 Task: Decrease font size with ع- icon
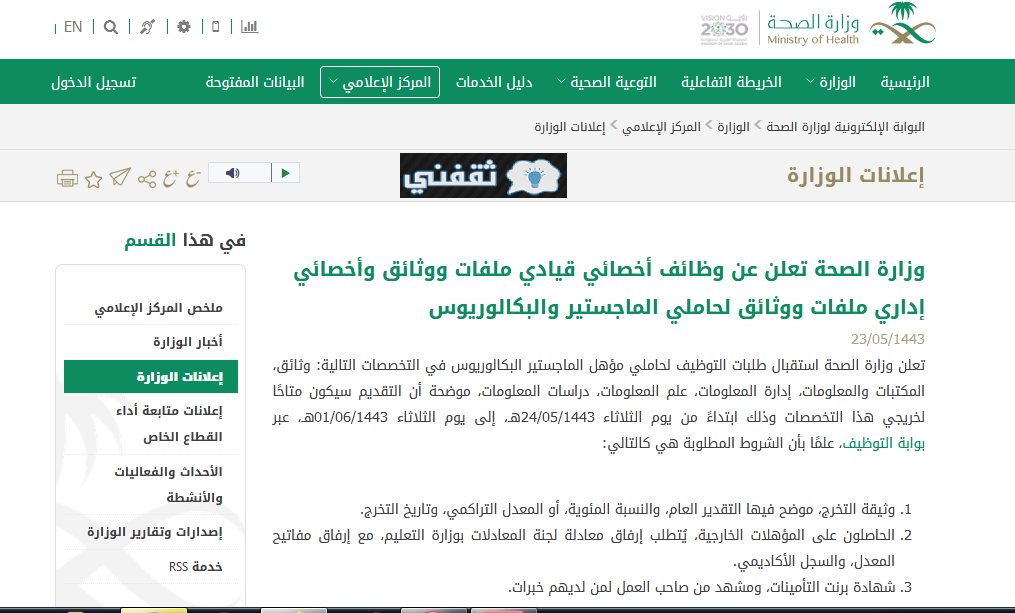coord(193,177)
